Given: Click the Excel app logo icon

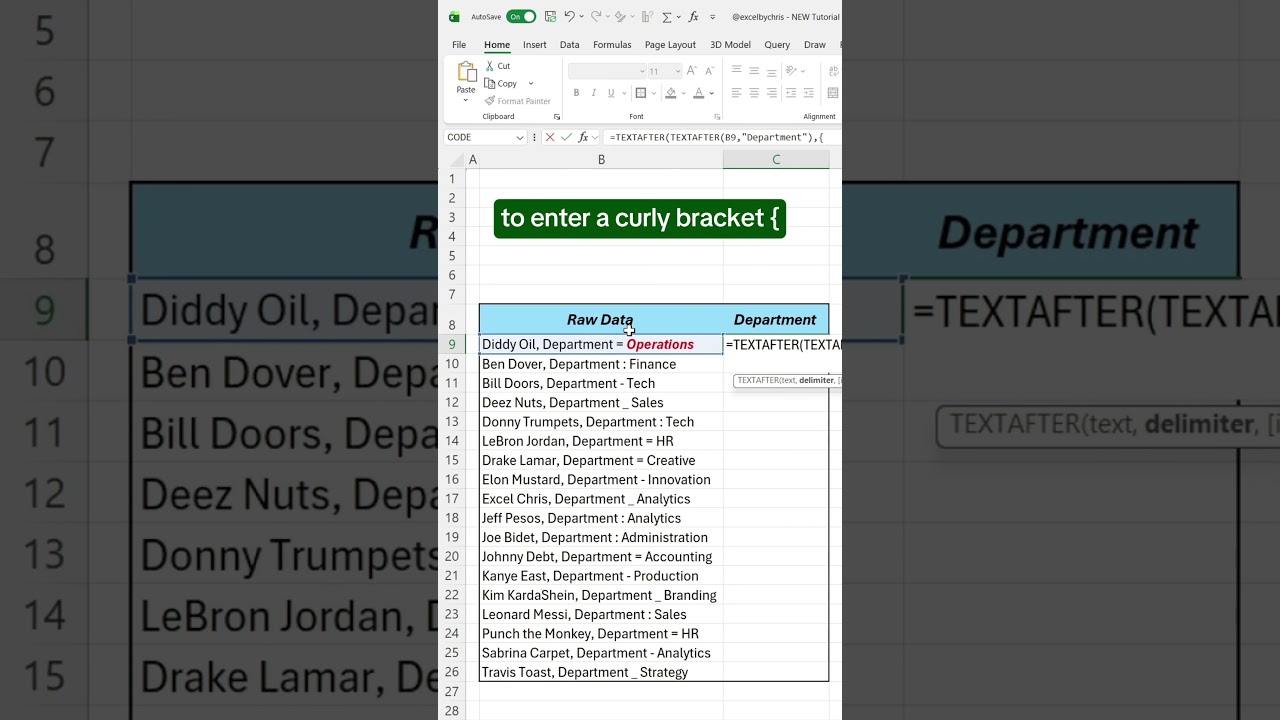Looking at the screenshot, I should tap(454, 17).
